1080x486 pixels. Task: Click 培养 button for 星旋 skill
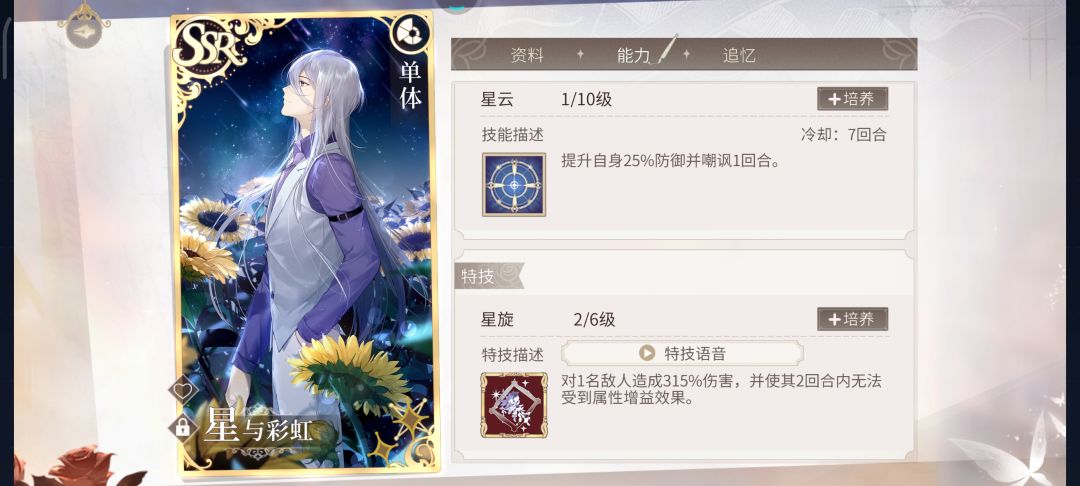(x=853, y=319)
